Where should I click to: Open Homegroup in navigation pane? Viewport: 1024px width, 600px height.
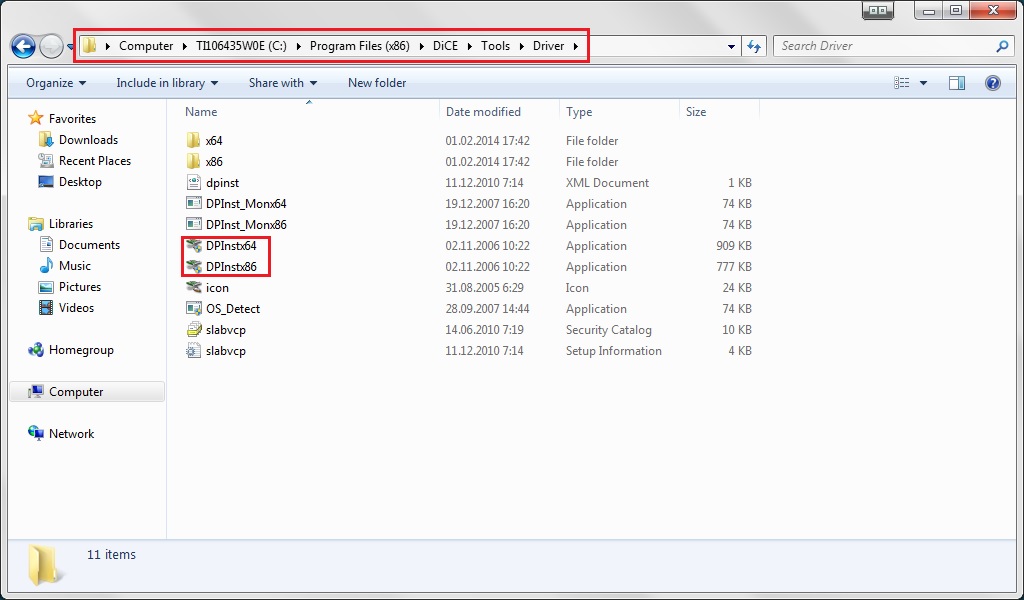pyautogui.click(x=81, y=350)
